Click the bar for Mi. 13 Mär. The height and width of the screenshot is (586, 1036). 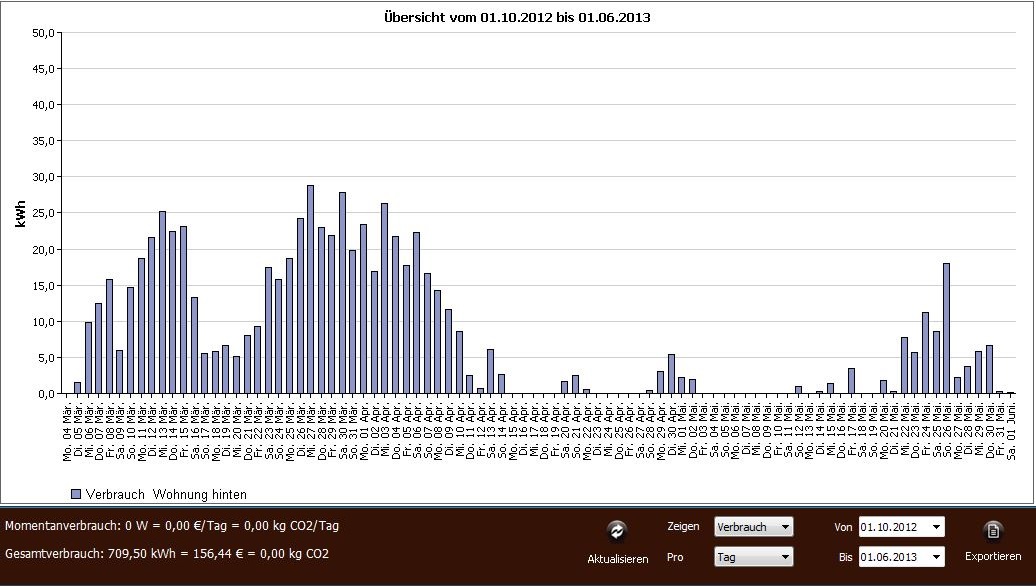(162, 302)
